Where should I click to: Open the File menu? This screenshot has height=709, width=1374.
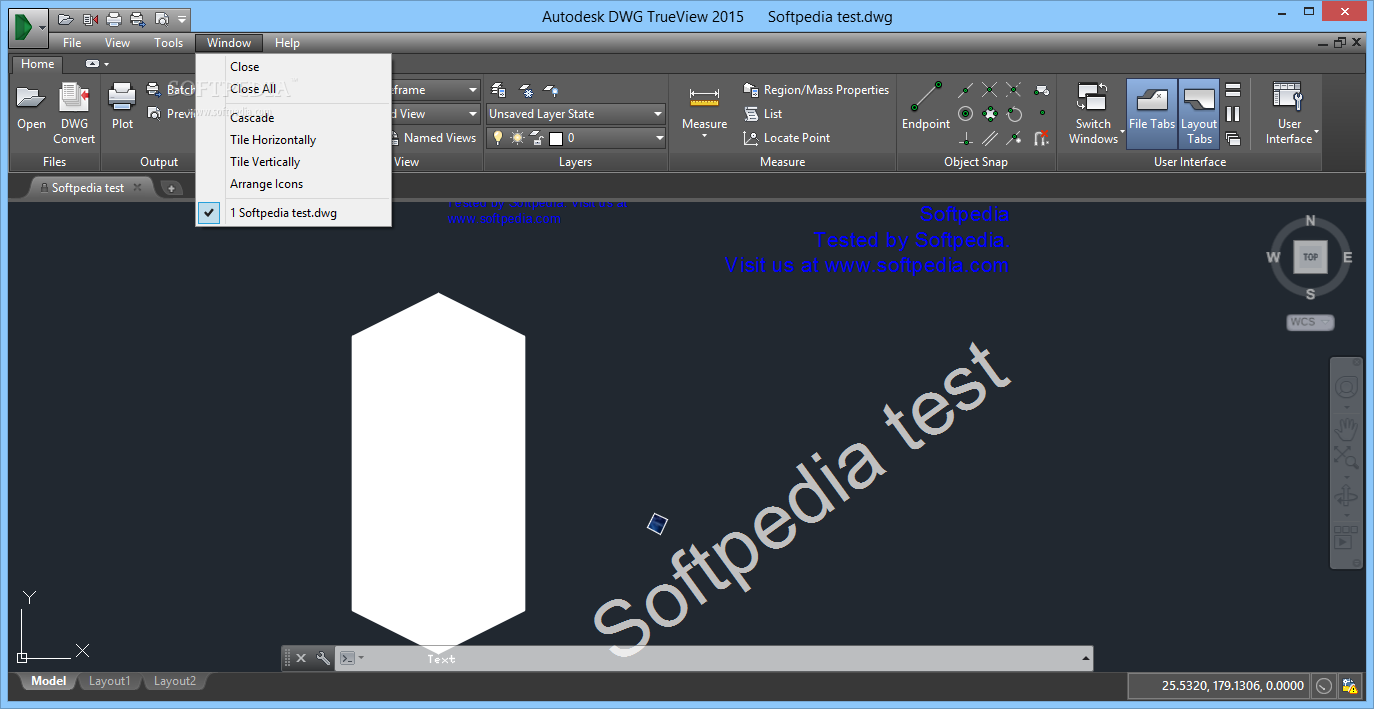(72, 43)
